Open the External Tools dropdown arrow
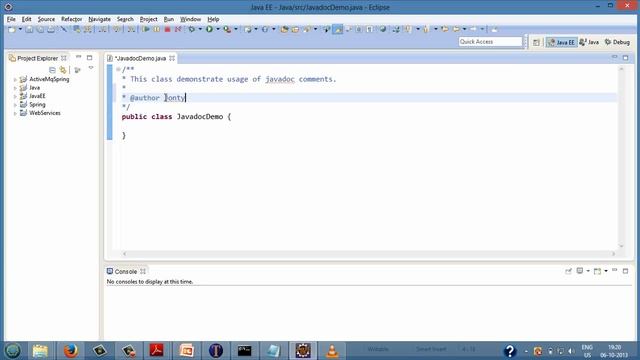 (x=236, y=29)
